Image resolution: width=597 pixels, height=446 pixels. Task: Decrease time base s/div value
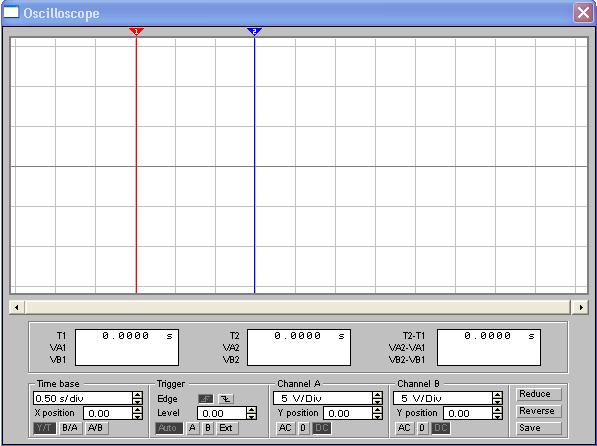137,401
